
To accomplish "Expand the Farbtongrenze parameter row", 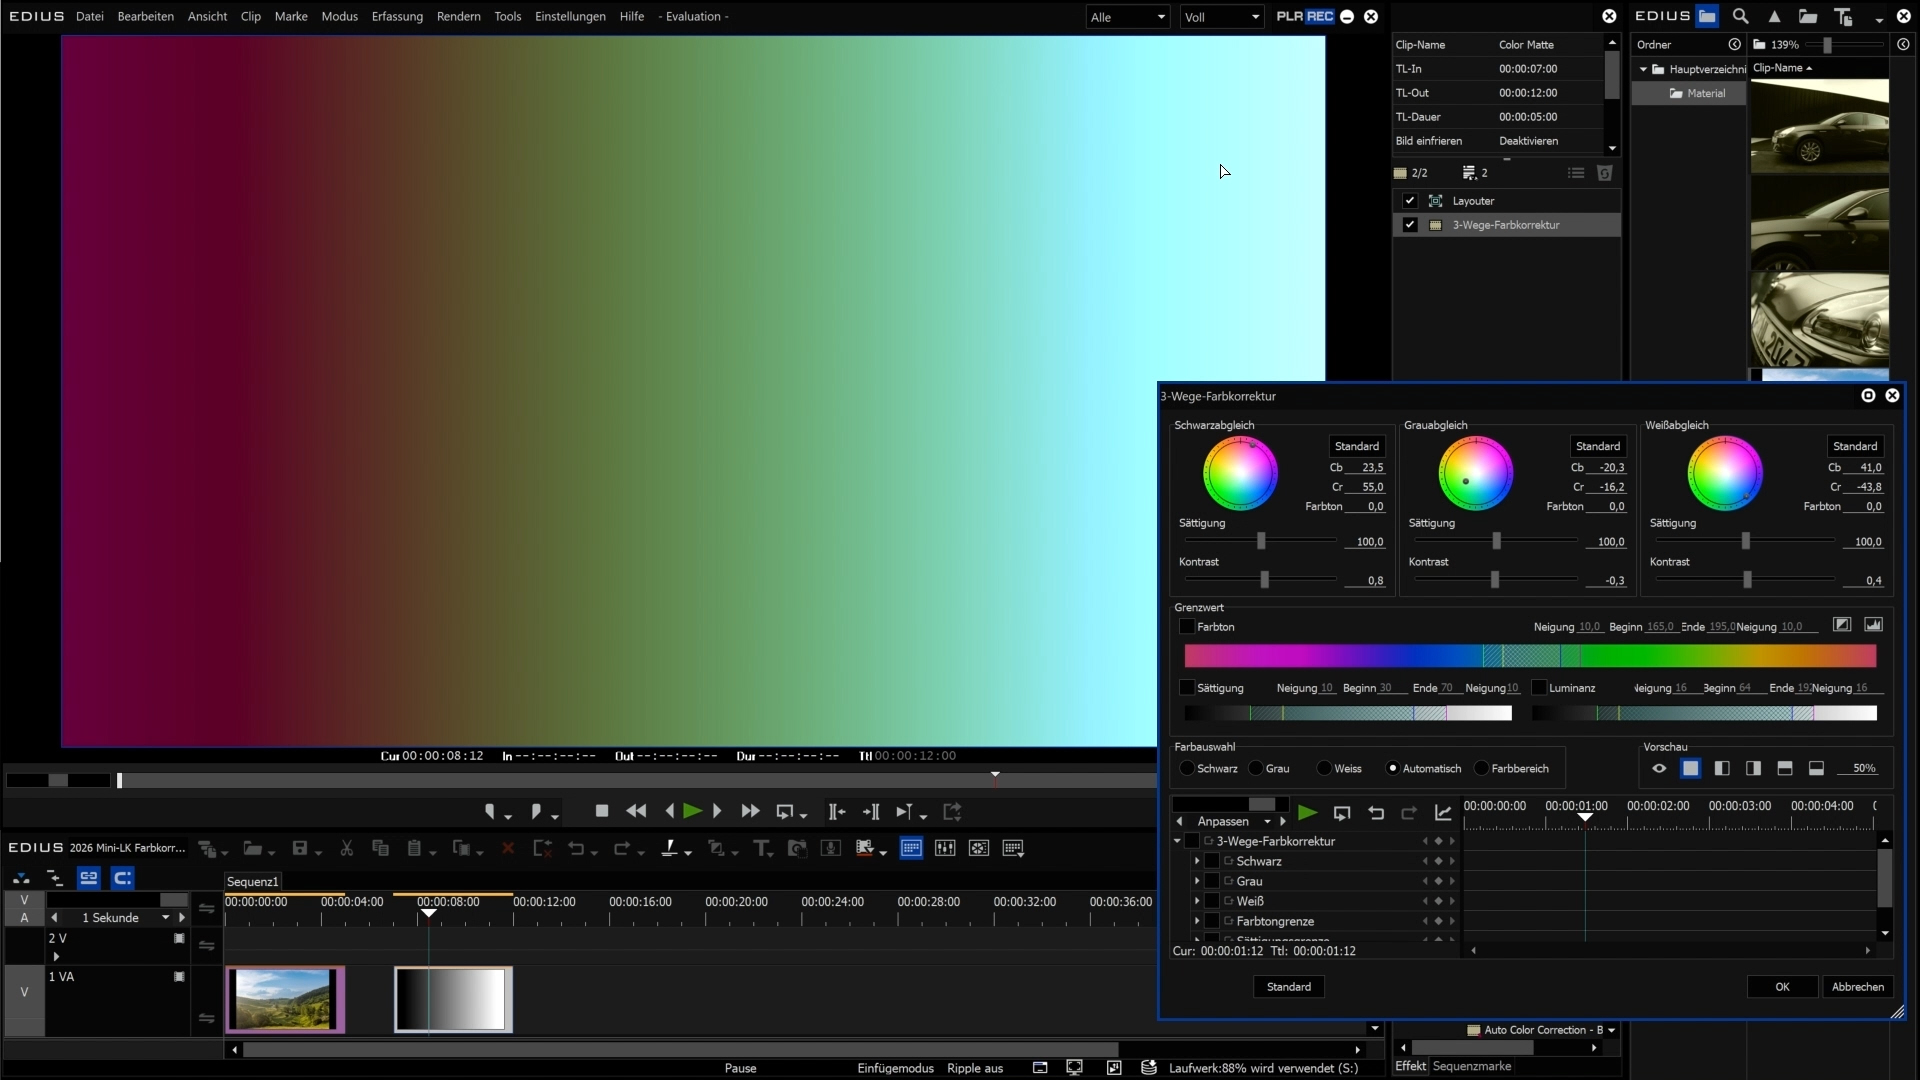I will tap(1197, 921).
